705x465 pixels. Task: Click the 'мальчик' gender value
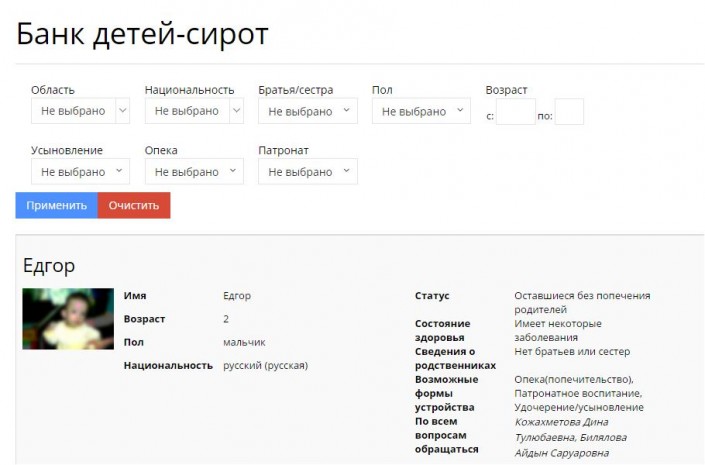coord(244,342)
